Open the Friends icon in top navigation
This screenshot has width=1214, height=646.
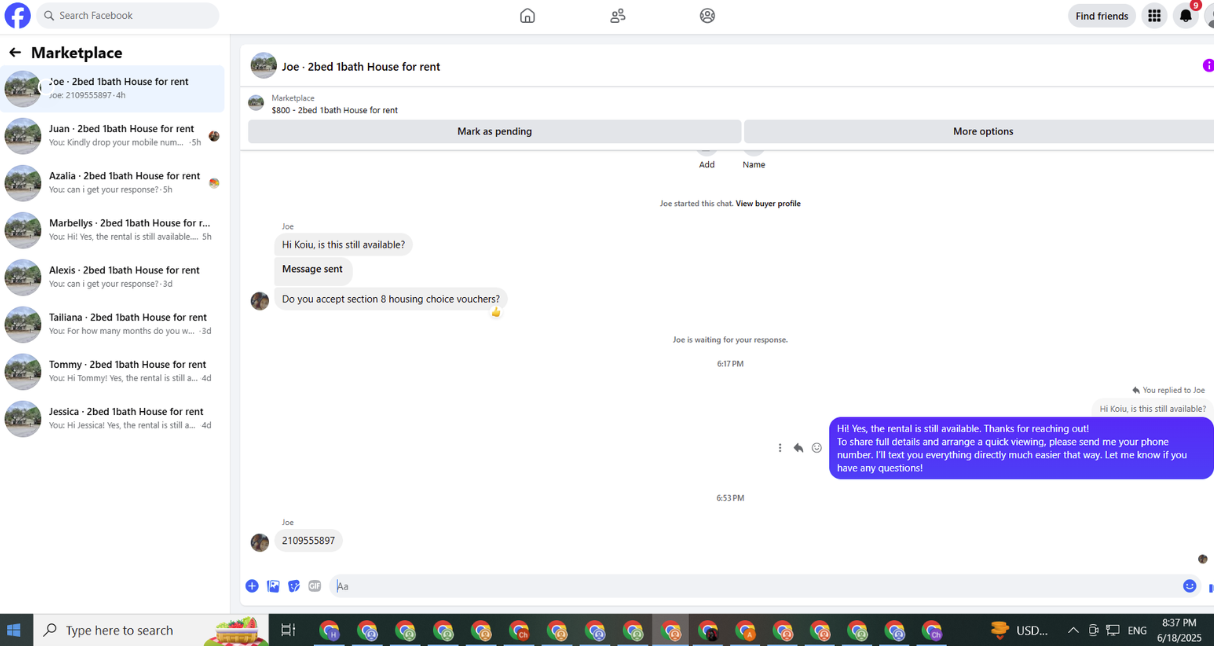tap(617, 15)
